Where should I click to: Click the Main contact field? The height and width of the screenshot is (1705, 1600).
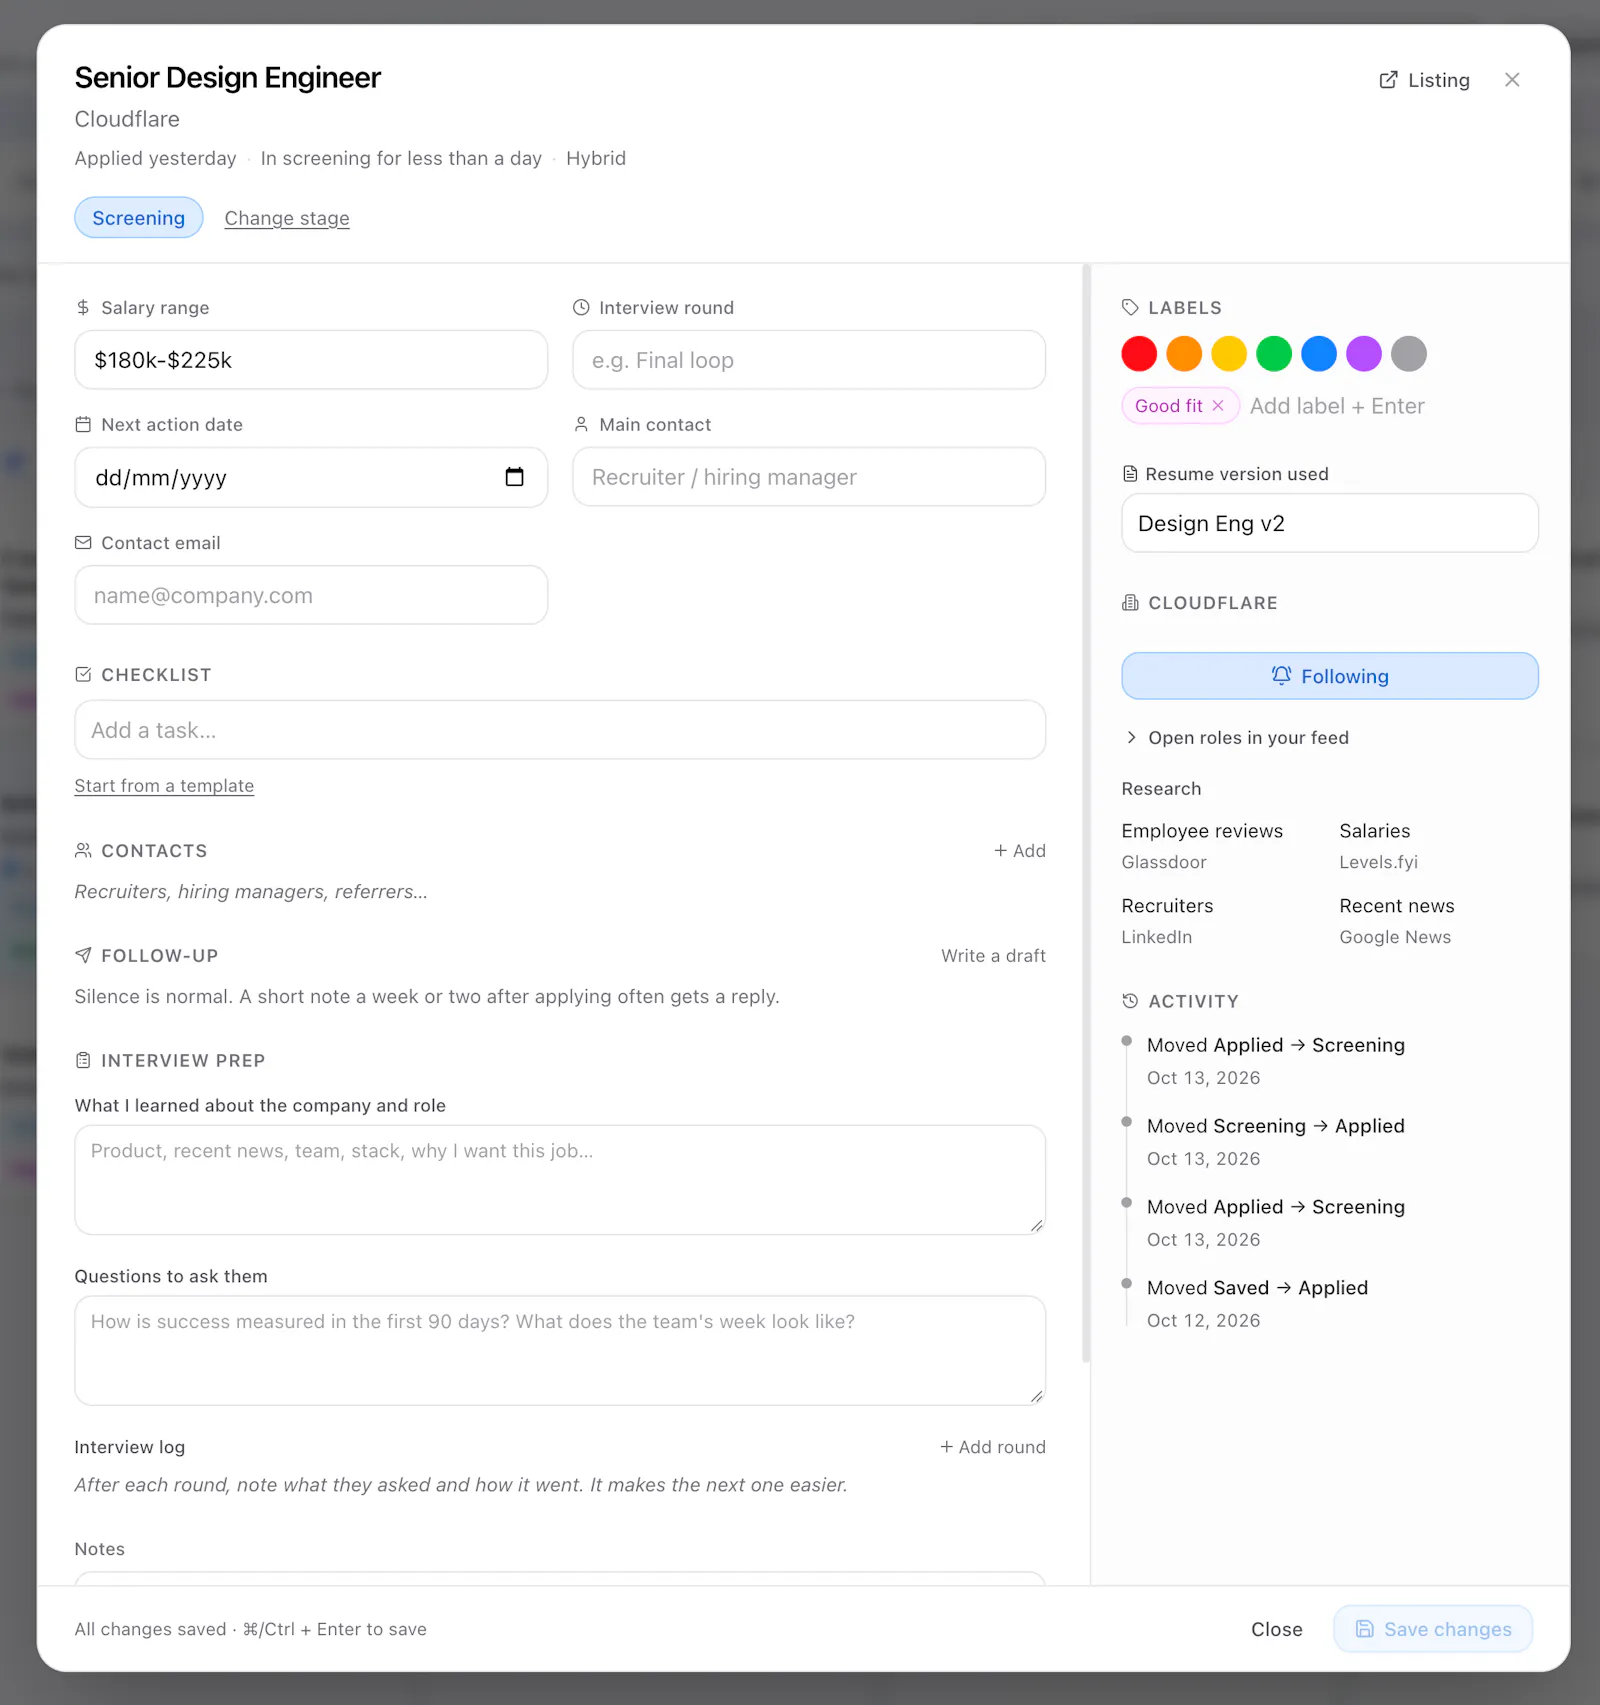809,477
